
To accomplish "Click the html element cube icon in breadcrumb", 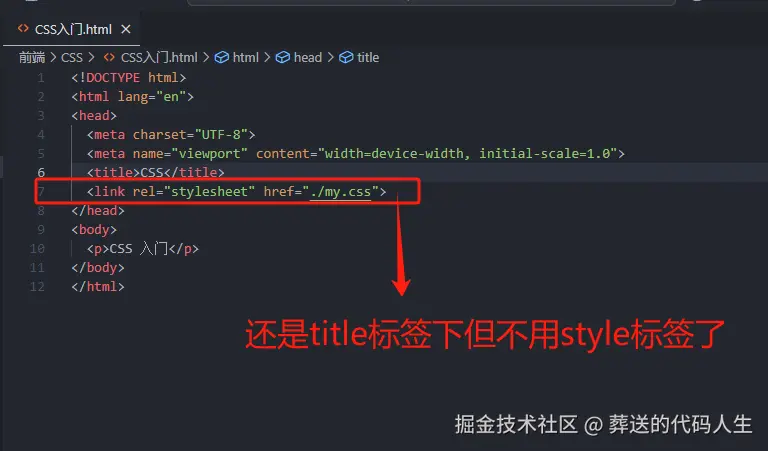I will click(x=222, y=58).
